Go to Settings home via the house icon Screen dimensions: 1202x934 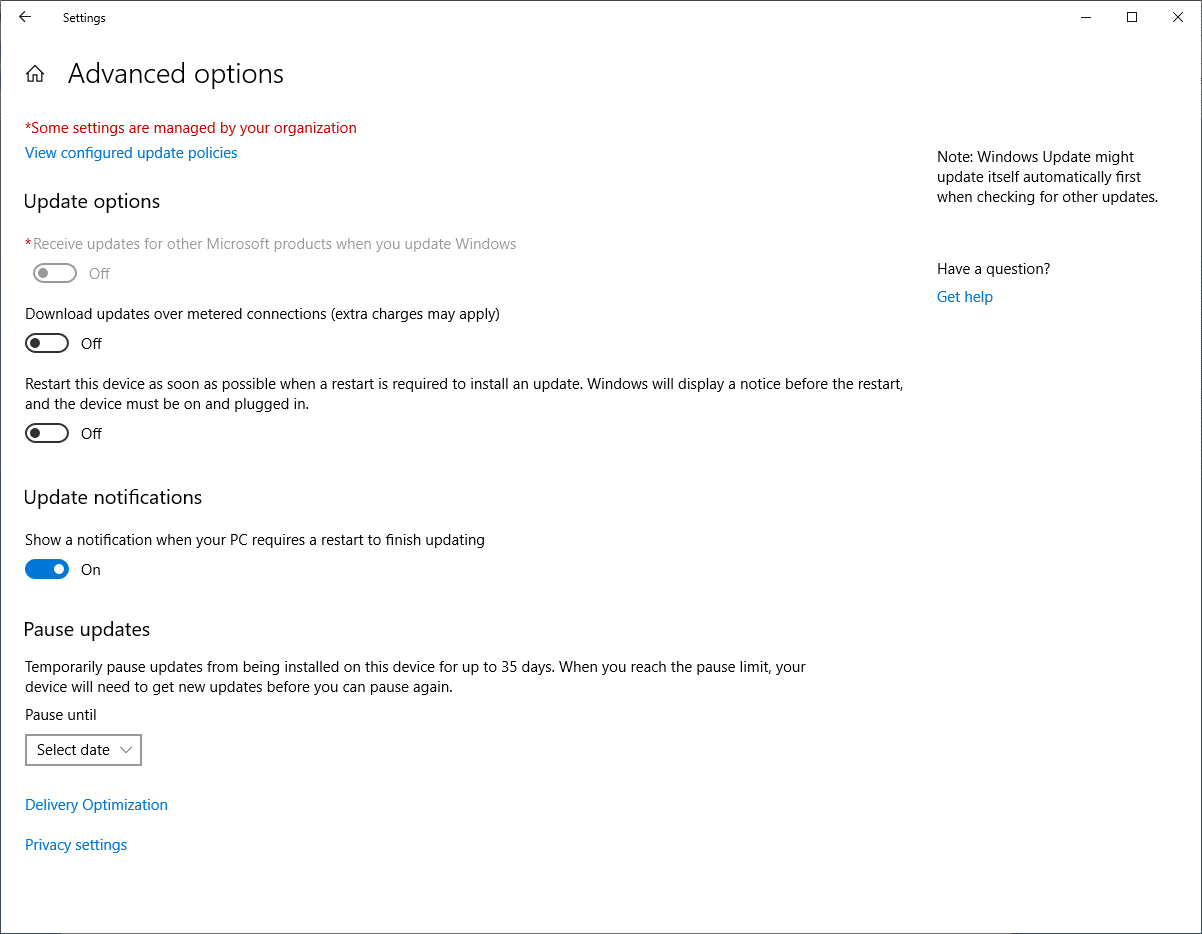tap(35, 74)
